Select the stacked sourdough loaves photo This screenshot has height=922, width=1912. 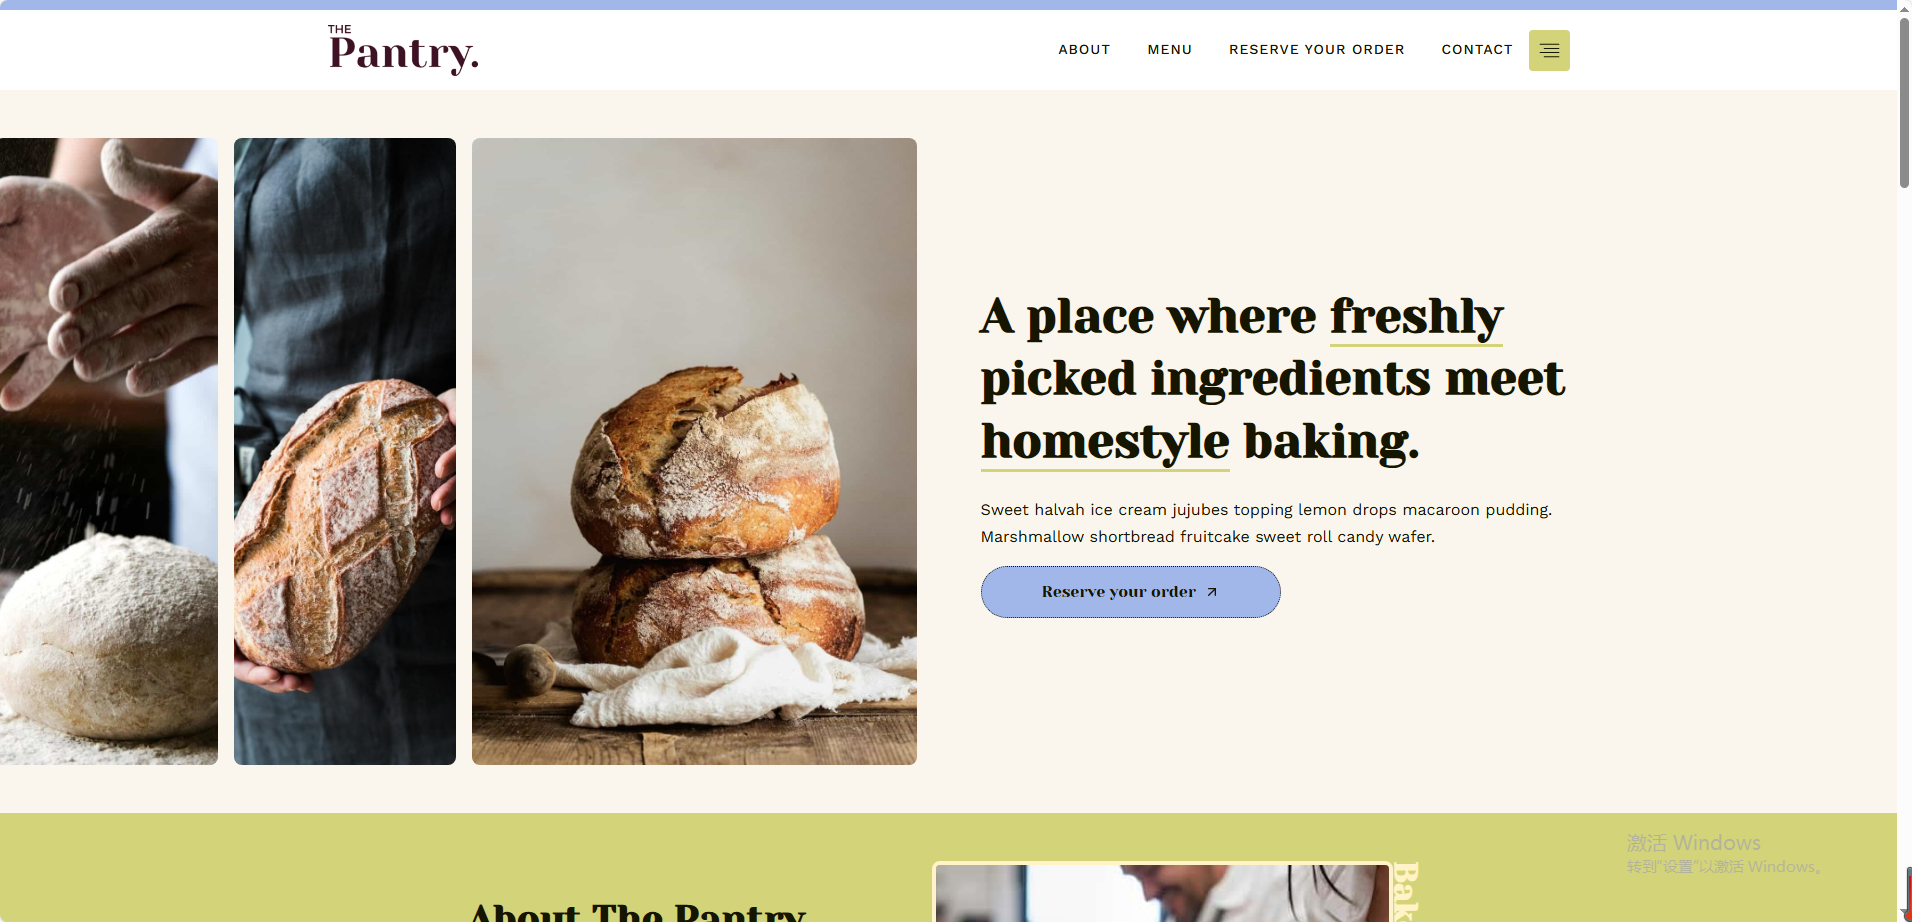tap(694, 451)
